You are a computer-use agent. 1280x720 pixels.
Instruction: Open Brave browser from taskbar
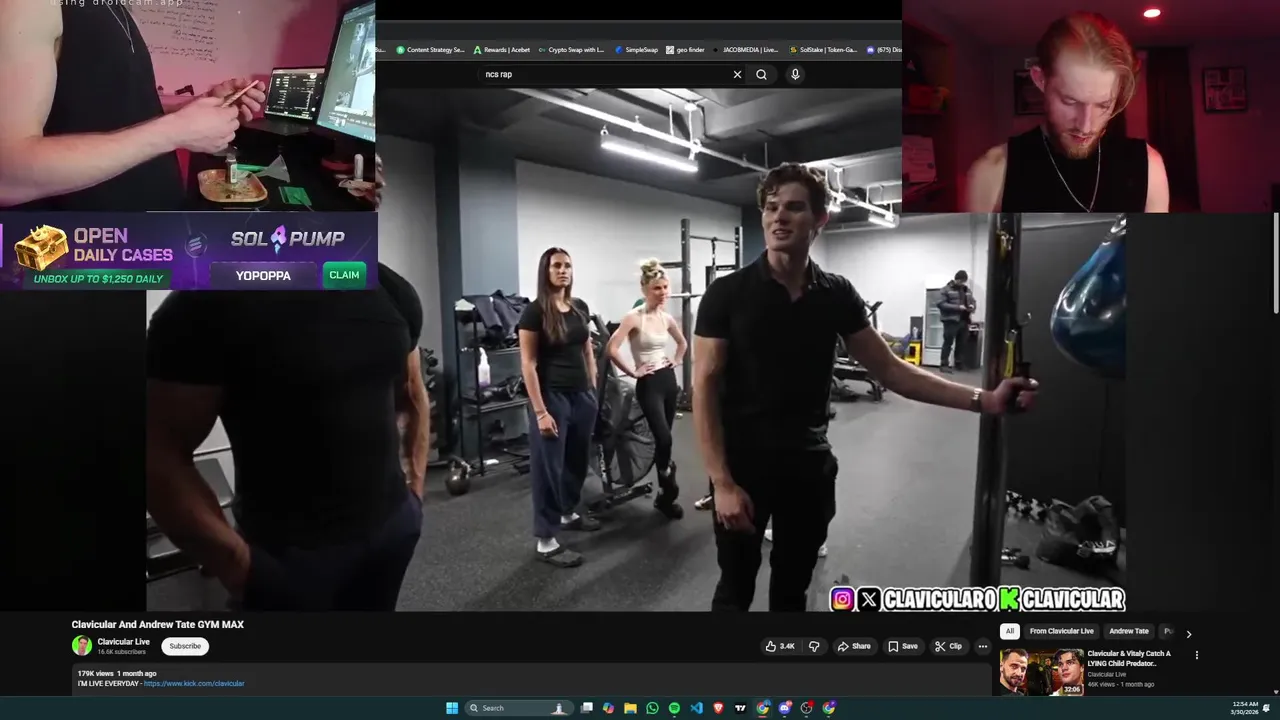click(719, 708)
